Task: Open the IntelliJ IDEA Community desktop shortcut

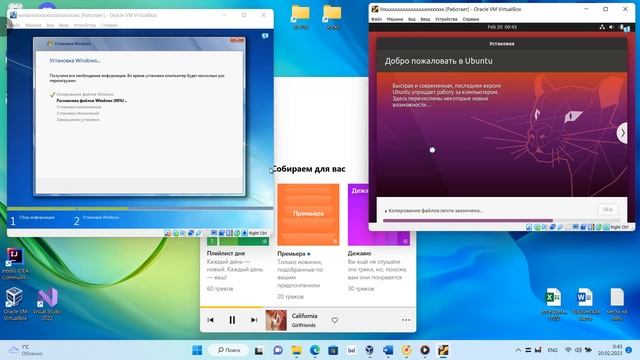Action: (x=15, y=263)
